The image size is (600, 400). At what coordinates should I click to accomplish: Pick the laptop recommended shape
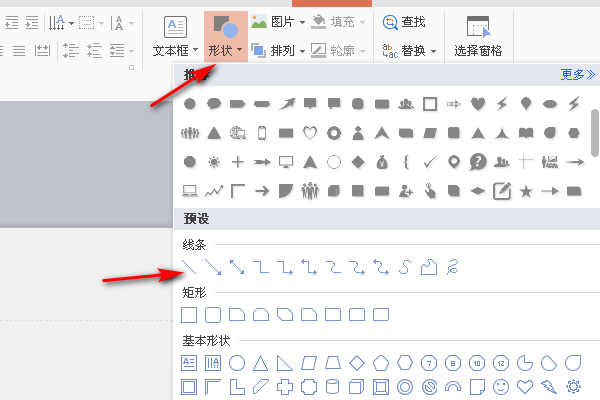[190, 191]
